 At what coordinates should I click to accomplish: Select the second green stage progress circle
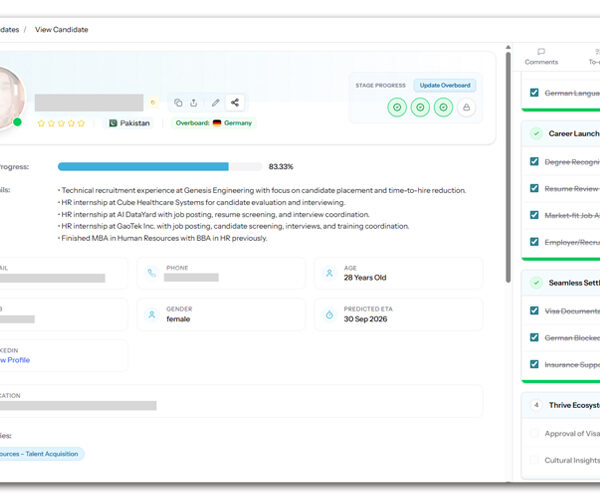420,107
